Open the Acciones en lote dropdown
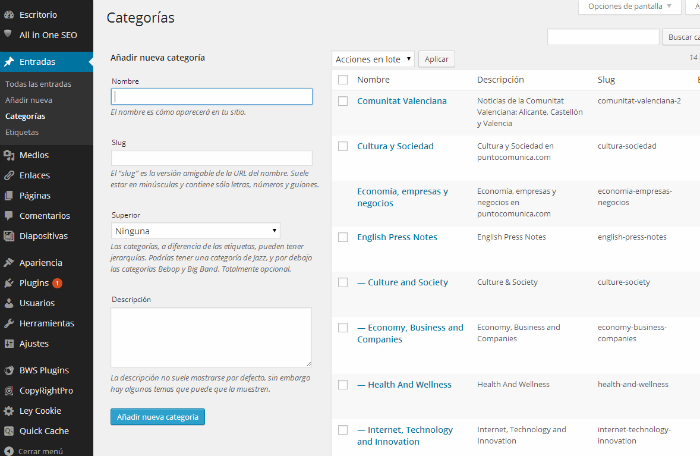The height and width of the screenshot is (456, 700). pos(372,59)
